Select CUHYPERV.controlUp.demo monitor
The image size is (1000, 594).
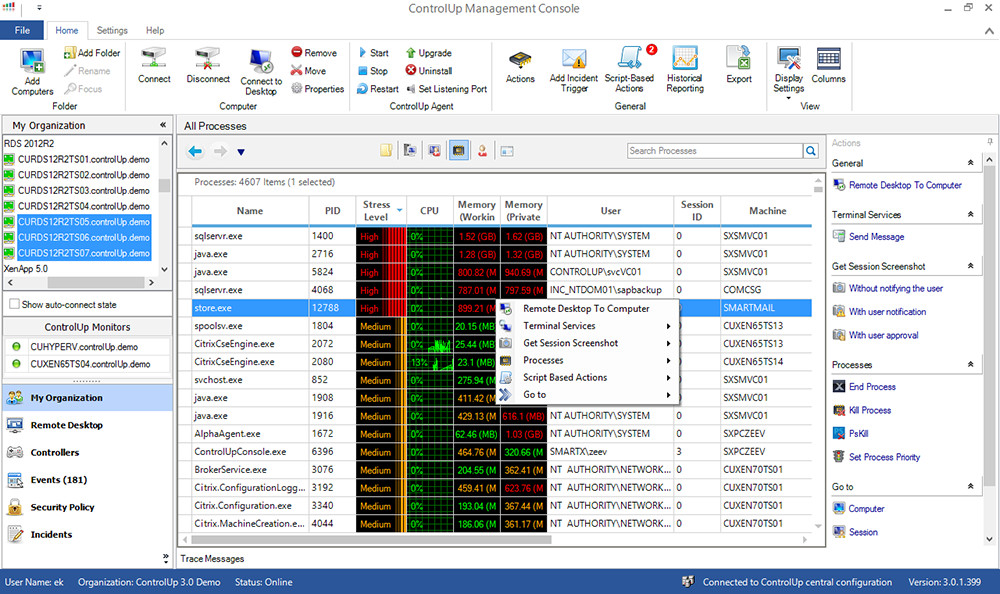point(84,346)
